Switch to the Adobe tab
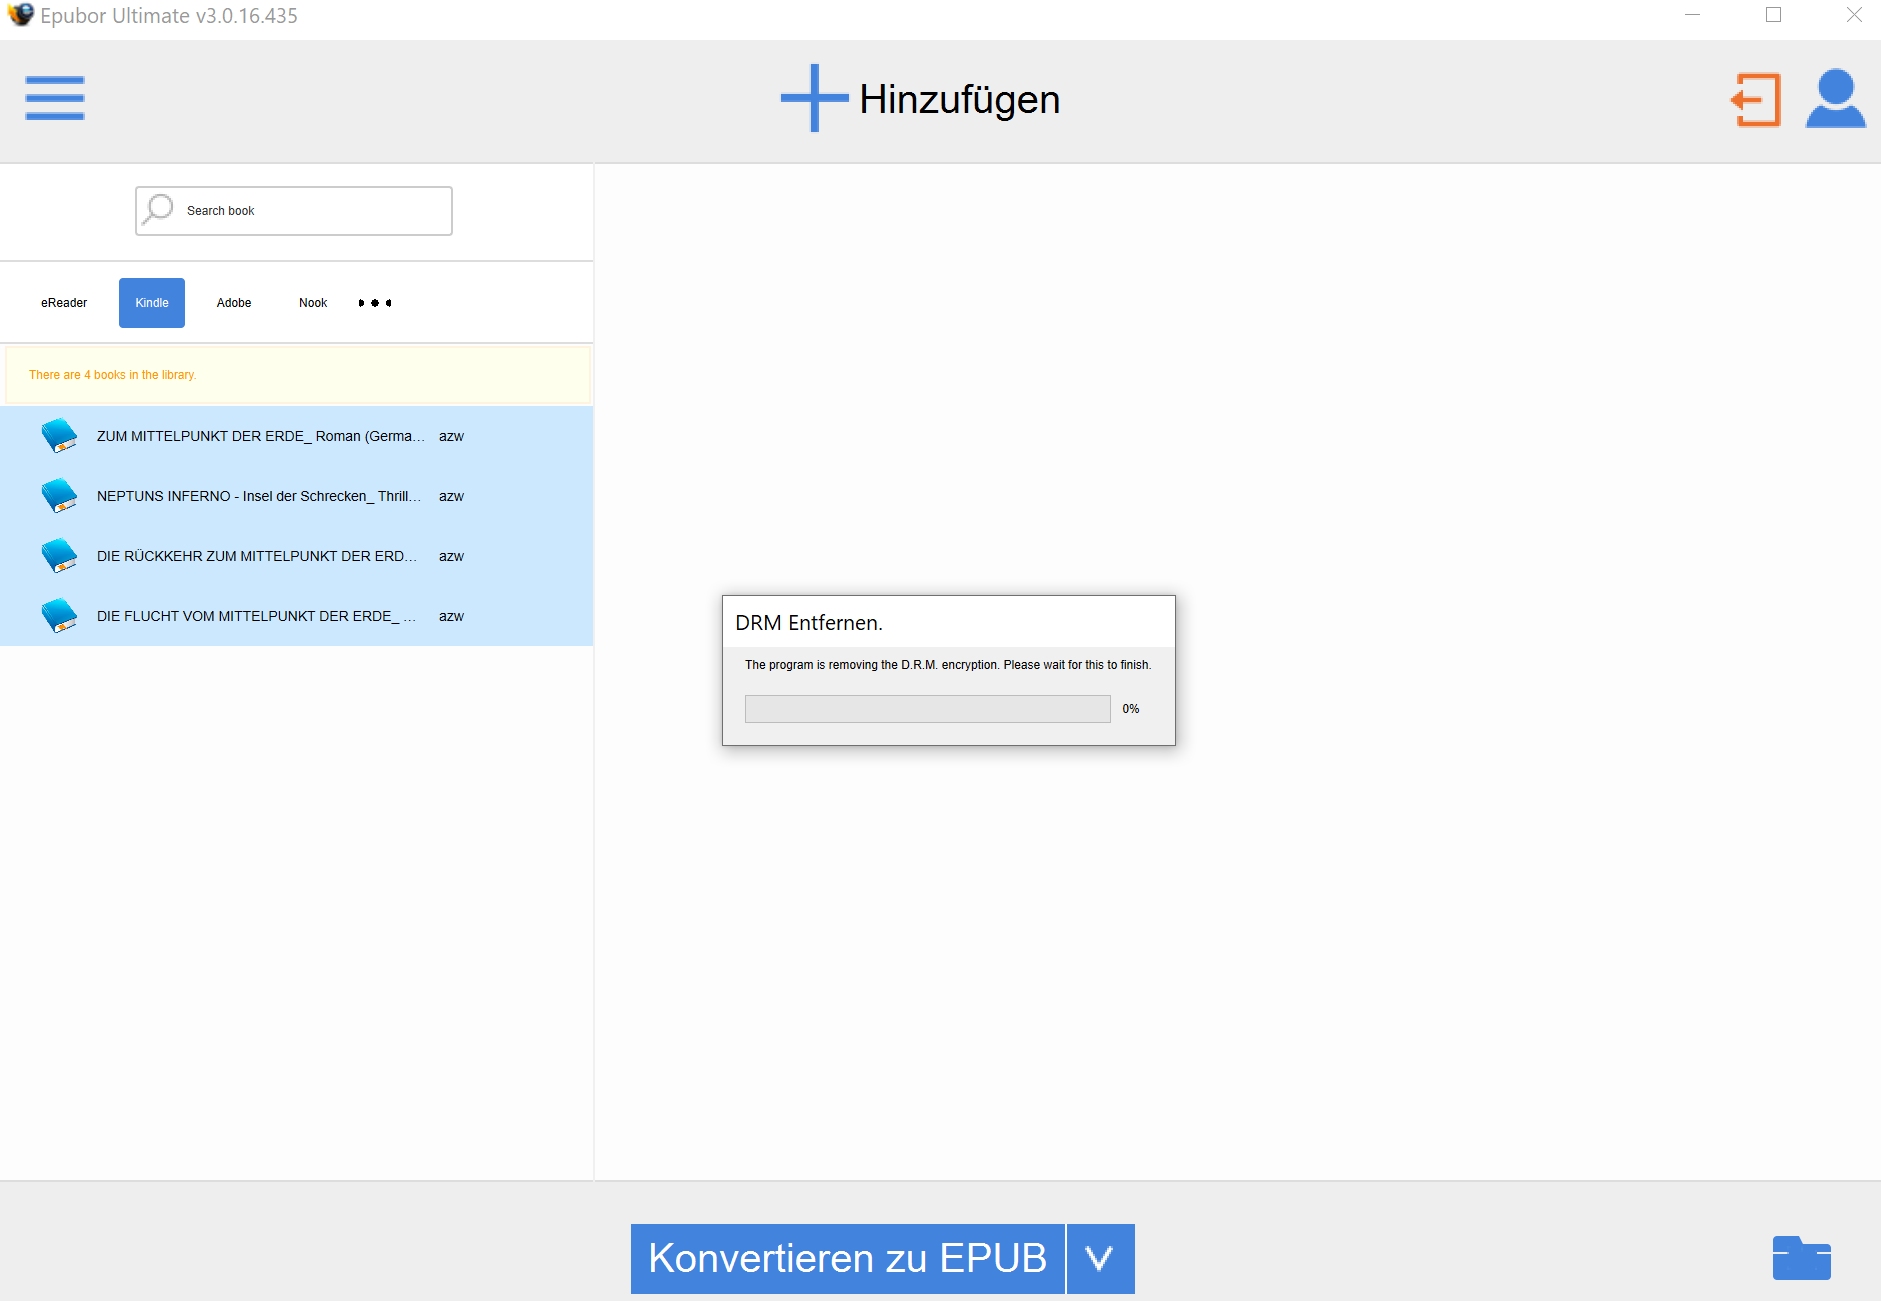 [x=234, y=303]
